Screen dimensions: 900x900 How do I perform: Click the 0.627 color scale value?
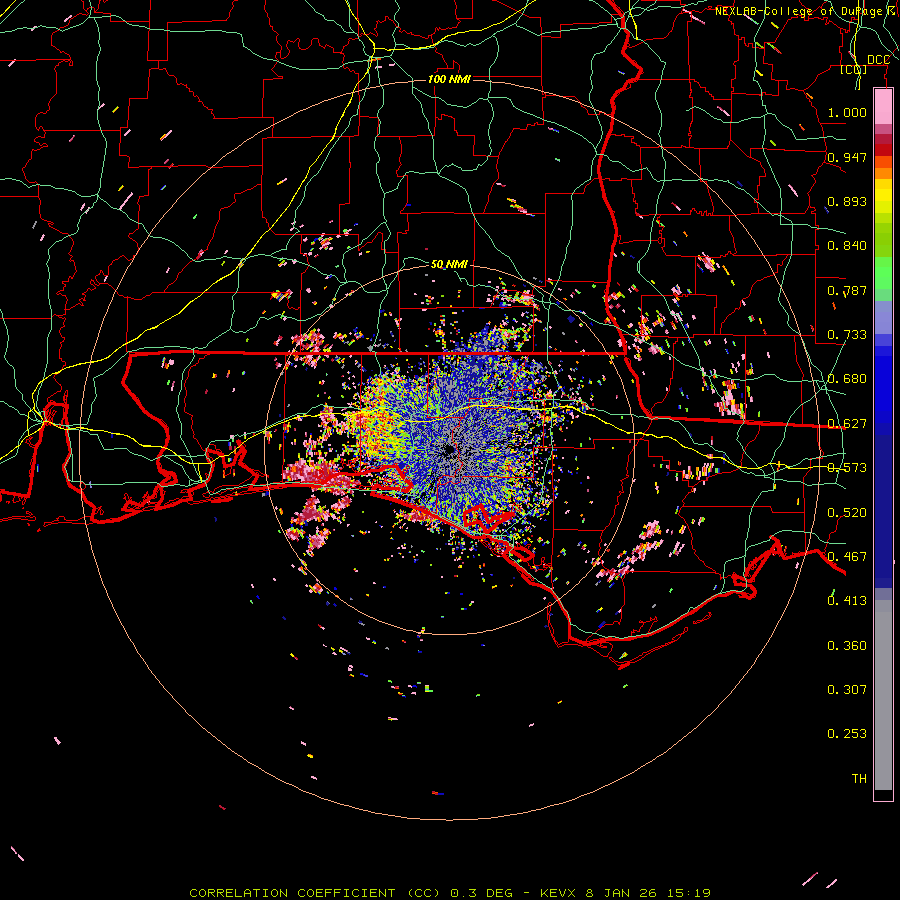pyautogui.click(x=847, y=424)
